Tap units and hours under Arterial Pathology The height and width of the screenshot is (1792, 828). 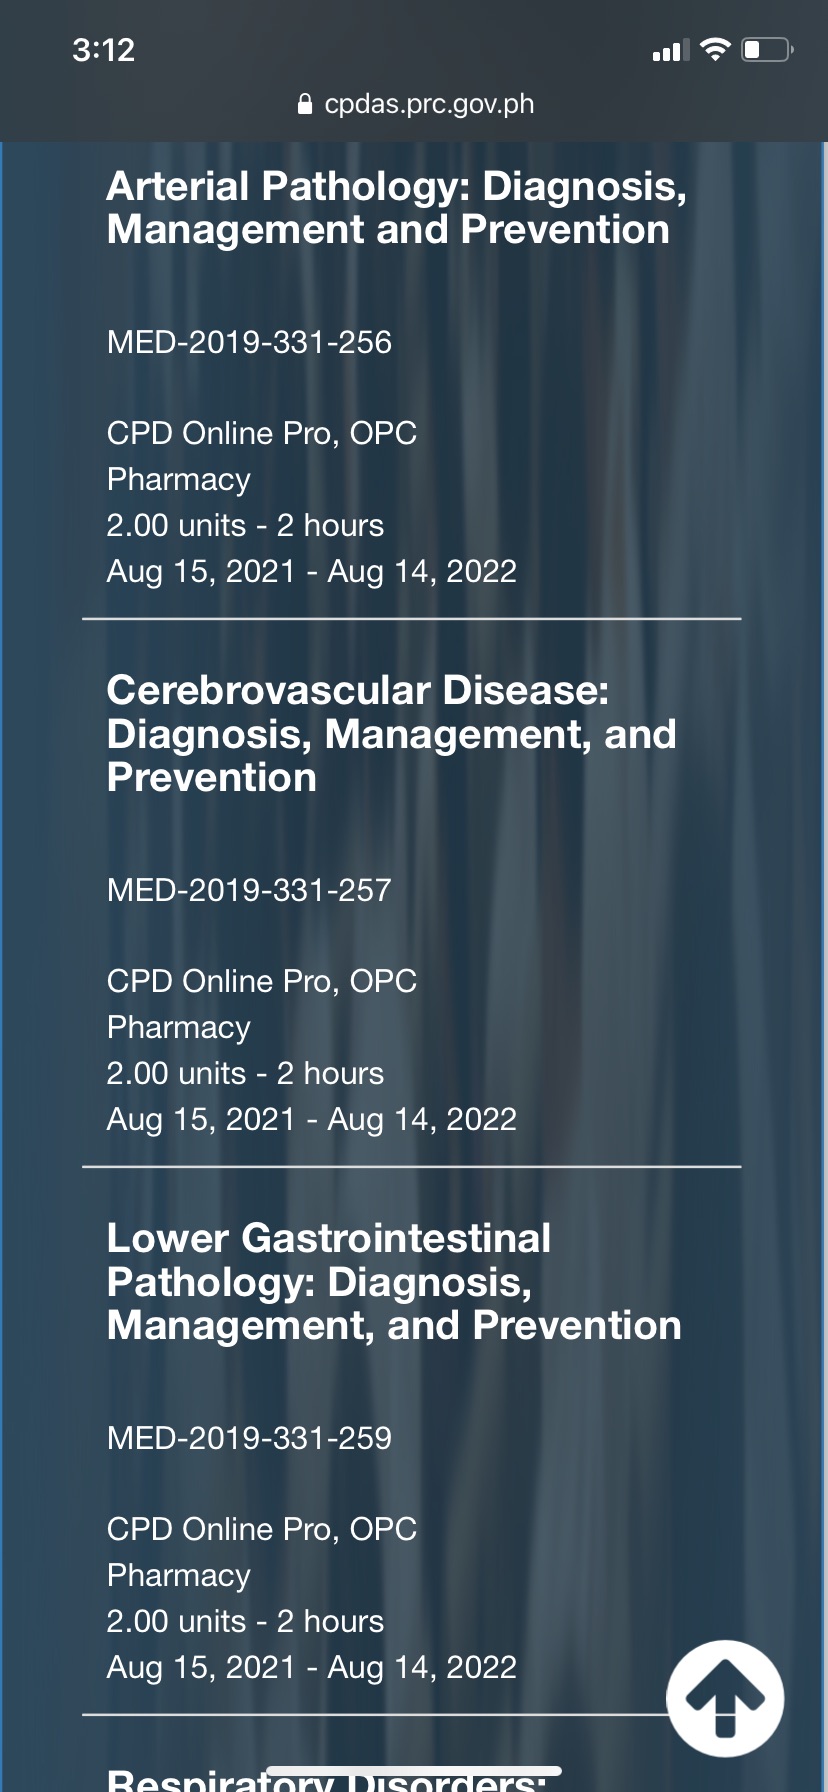click(245, 525)
